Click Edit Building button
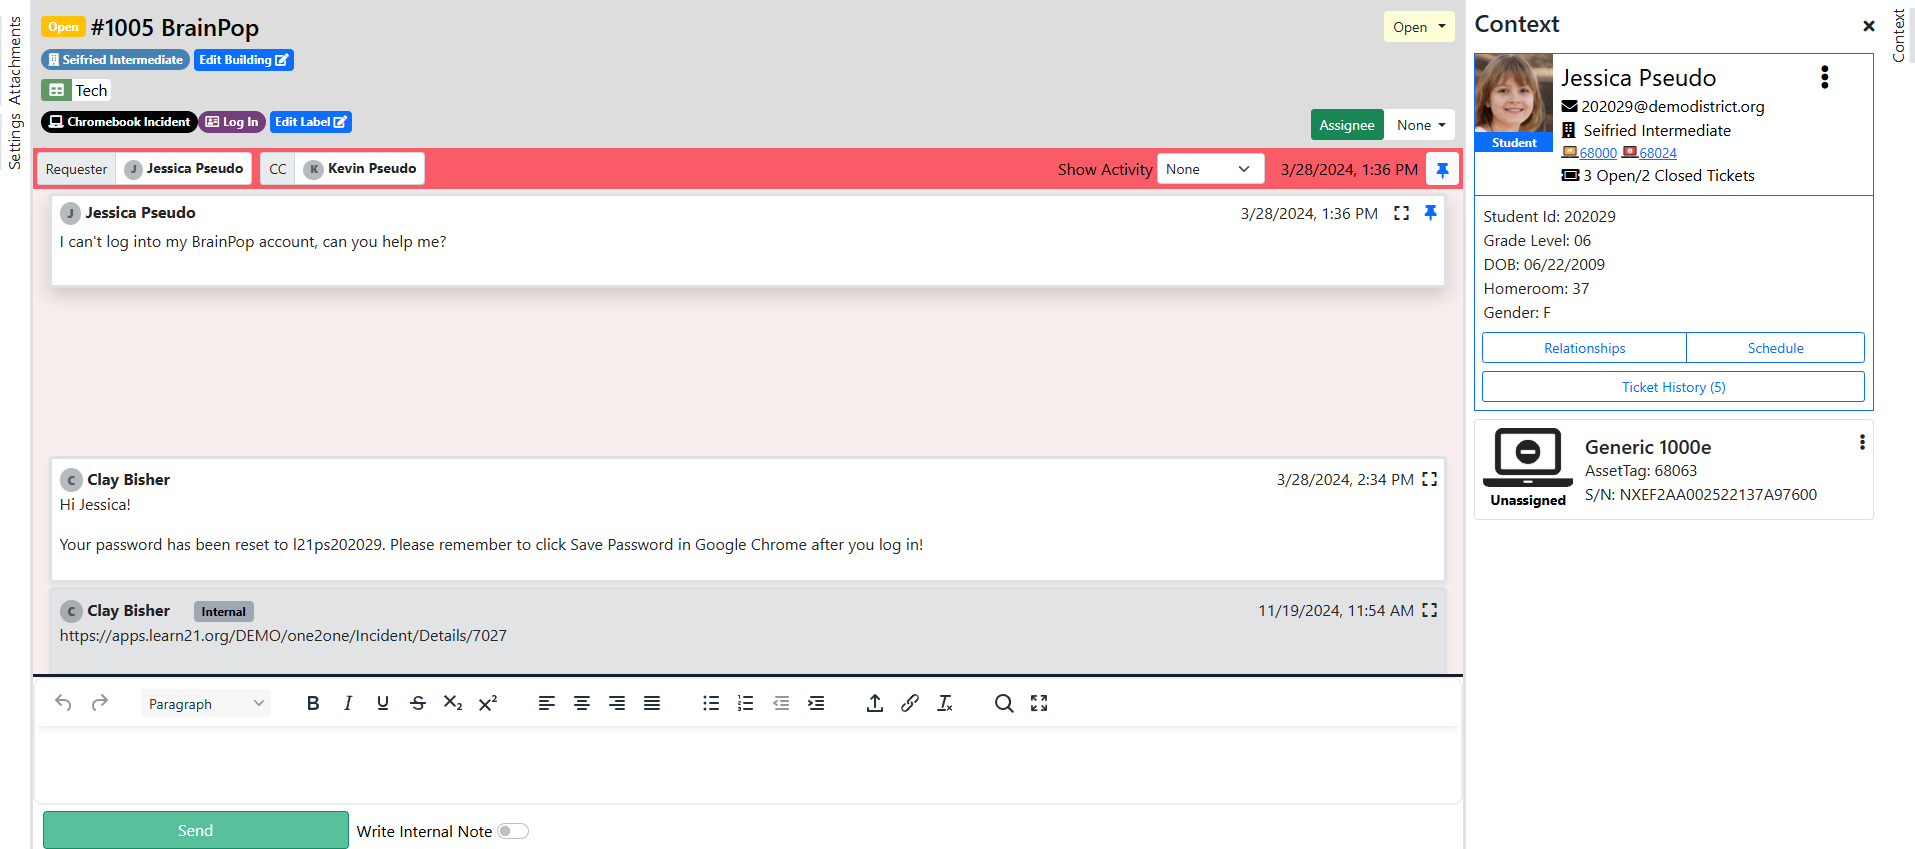 click(244, 60)
